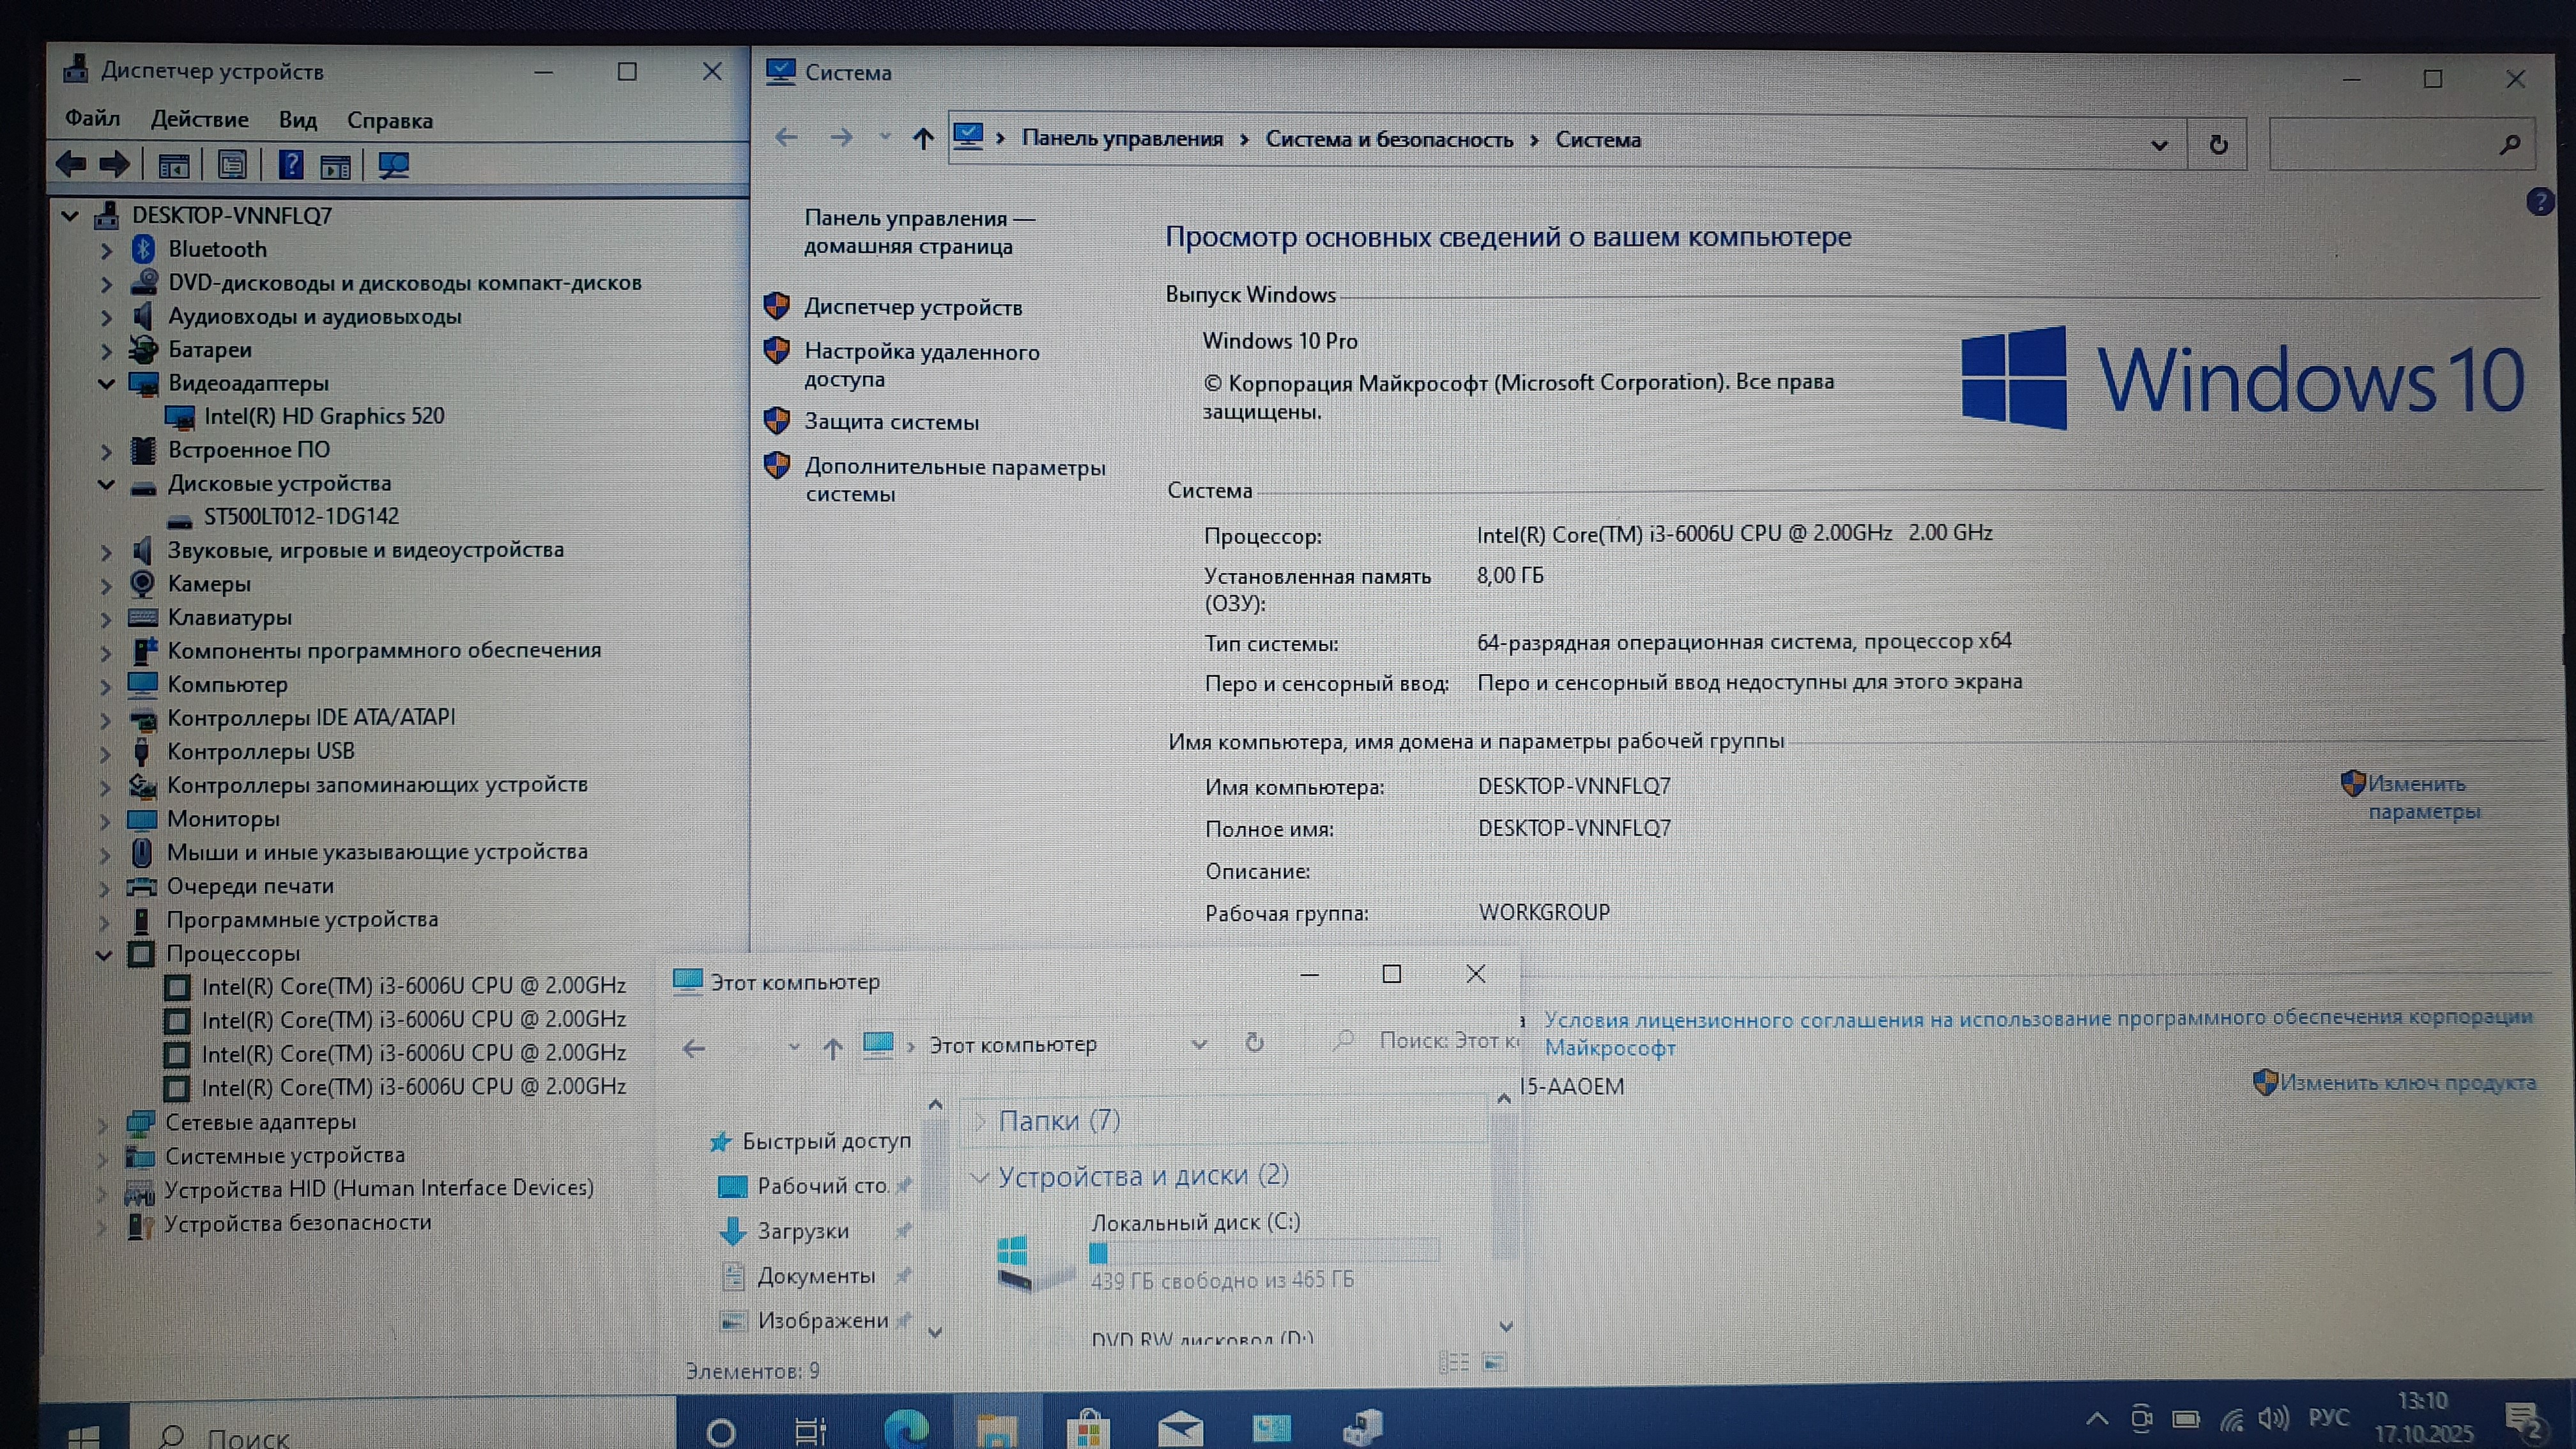
Task: Open the address bar history dropdown
Action: (x=2159, y=145)
